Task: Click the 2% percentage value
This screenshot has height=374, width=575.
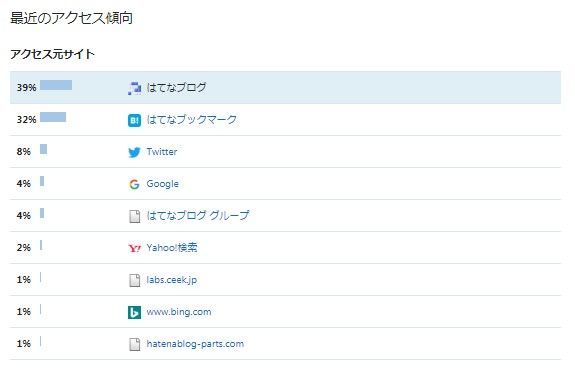Action: 23,248
